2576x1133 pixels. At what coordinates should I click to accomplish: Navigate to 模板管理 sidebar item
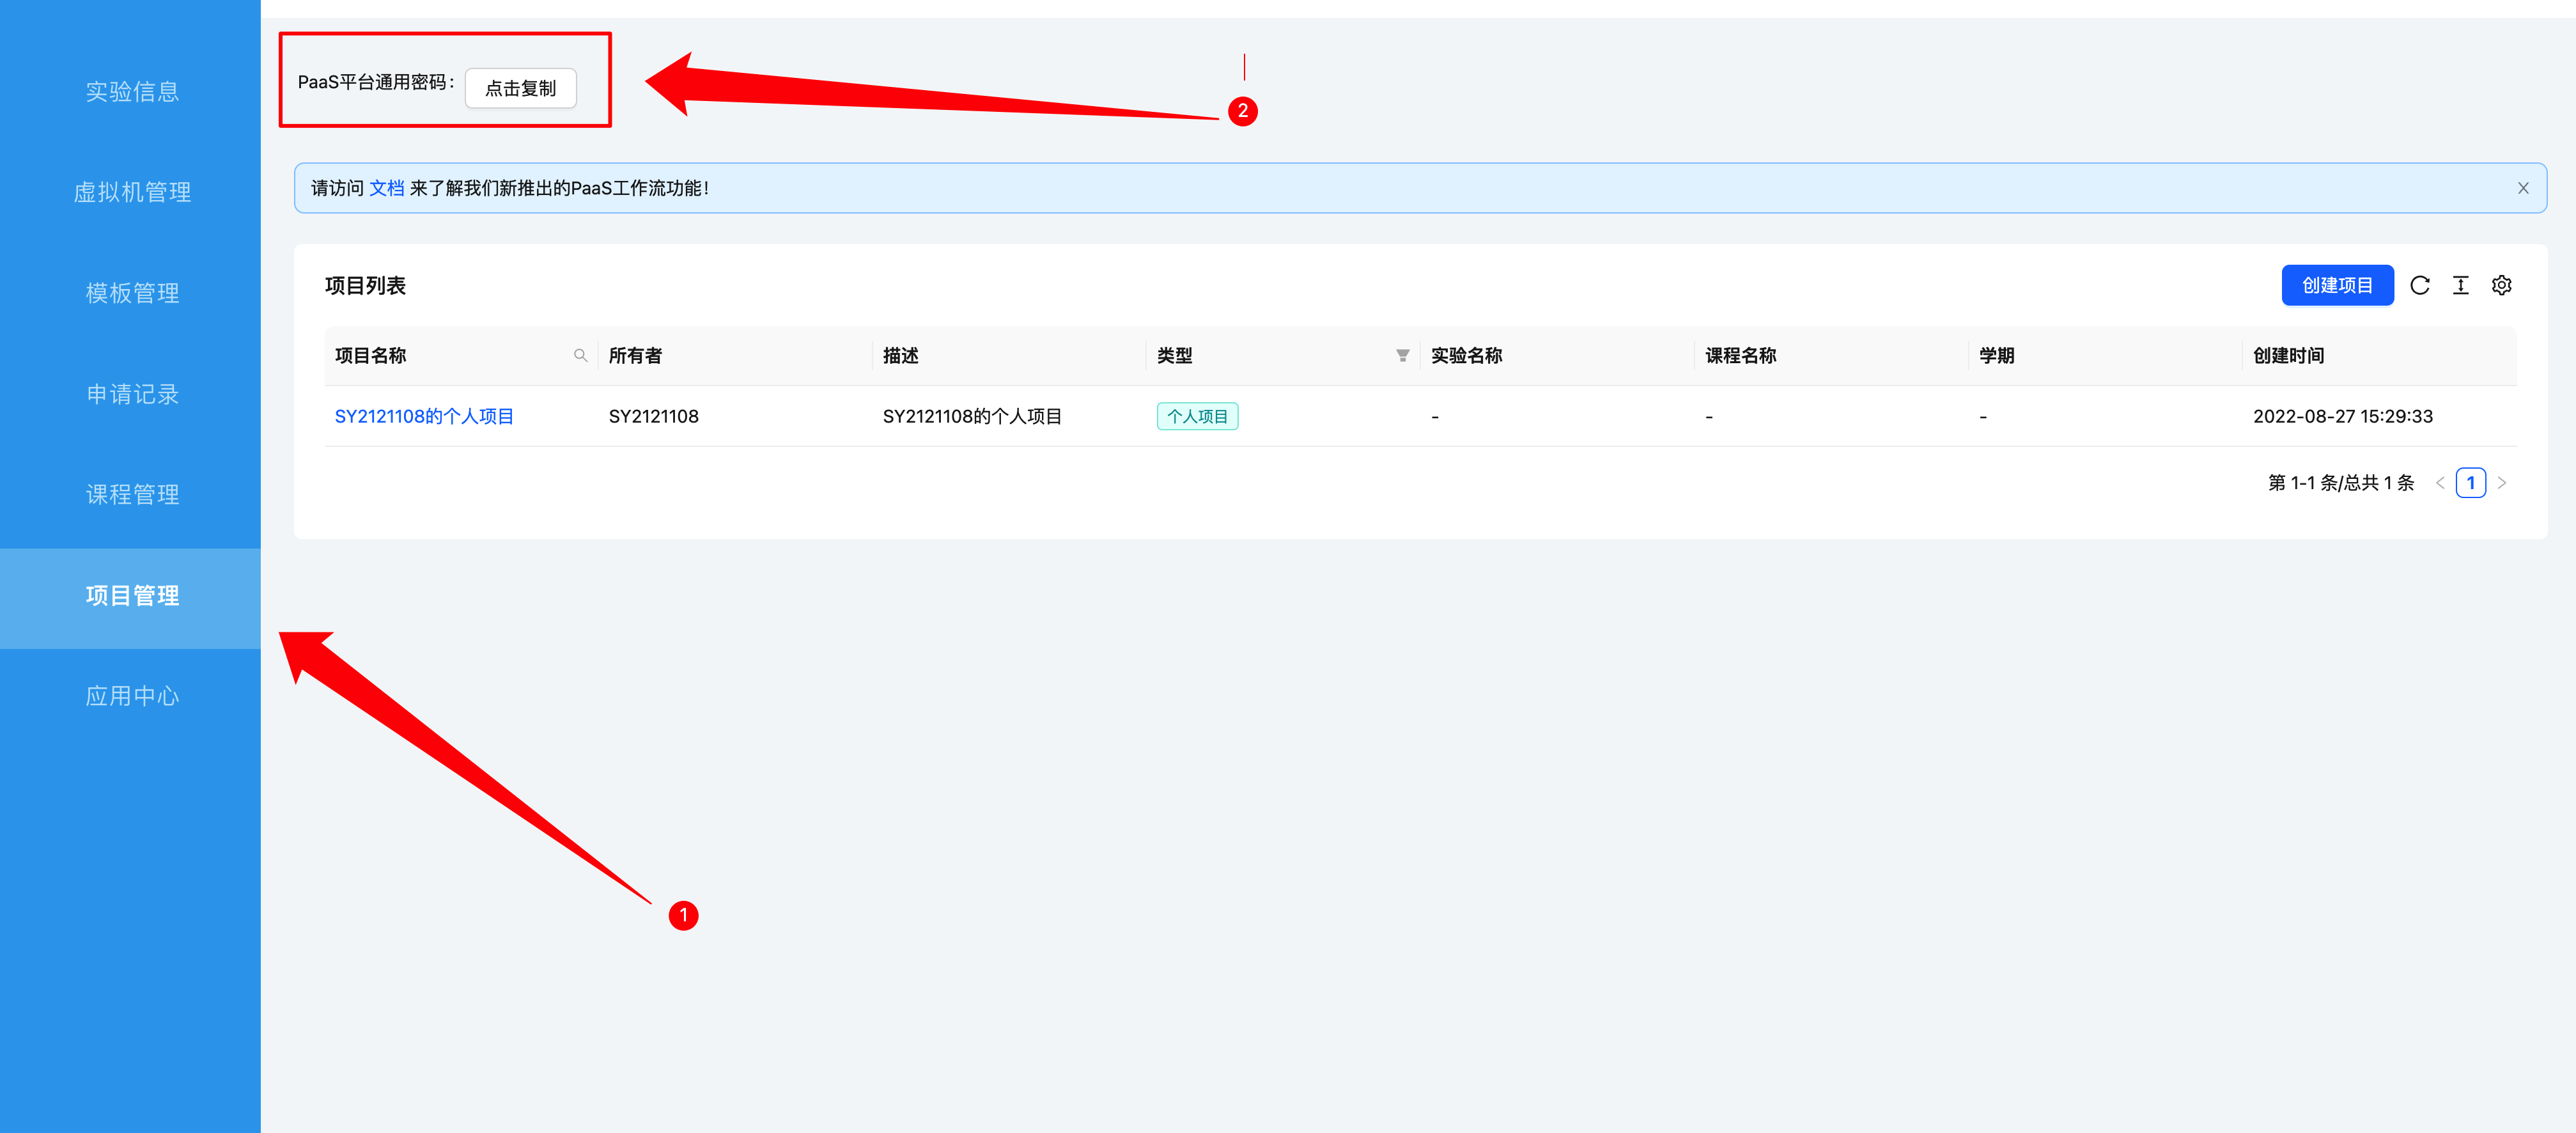tap(131, 293)
